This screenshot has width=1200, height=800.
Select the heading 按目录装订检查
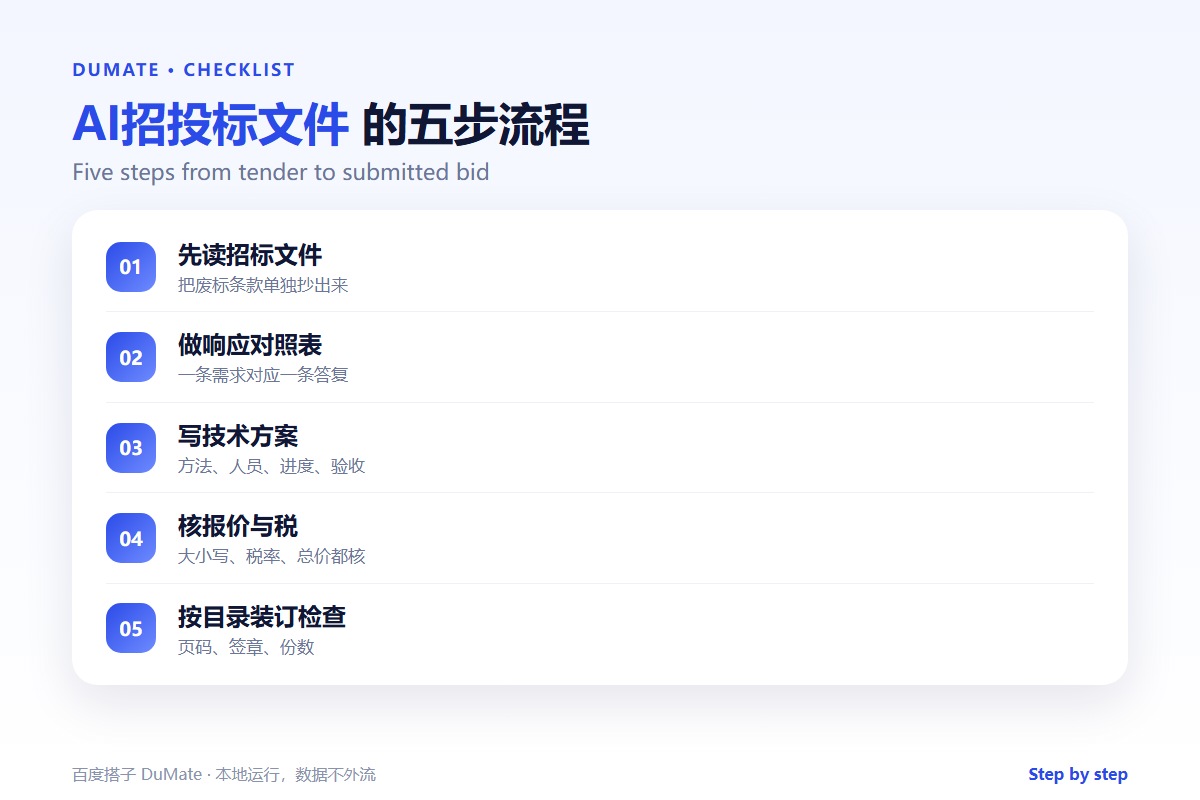coord(262,616)
